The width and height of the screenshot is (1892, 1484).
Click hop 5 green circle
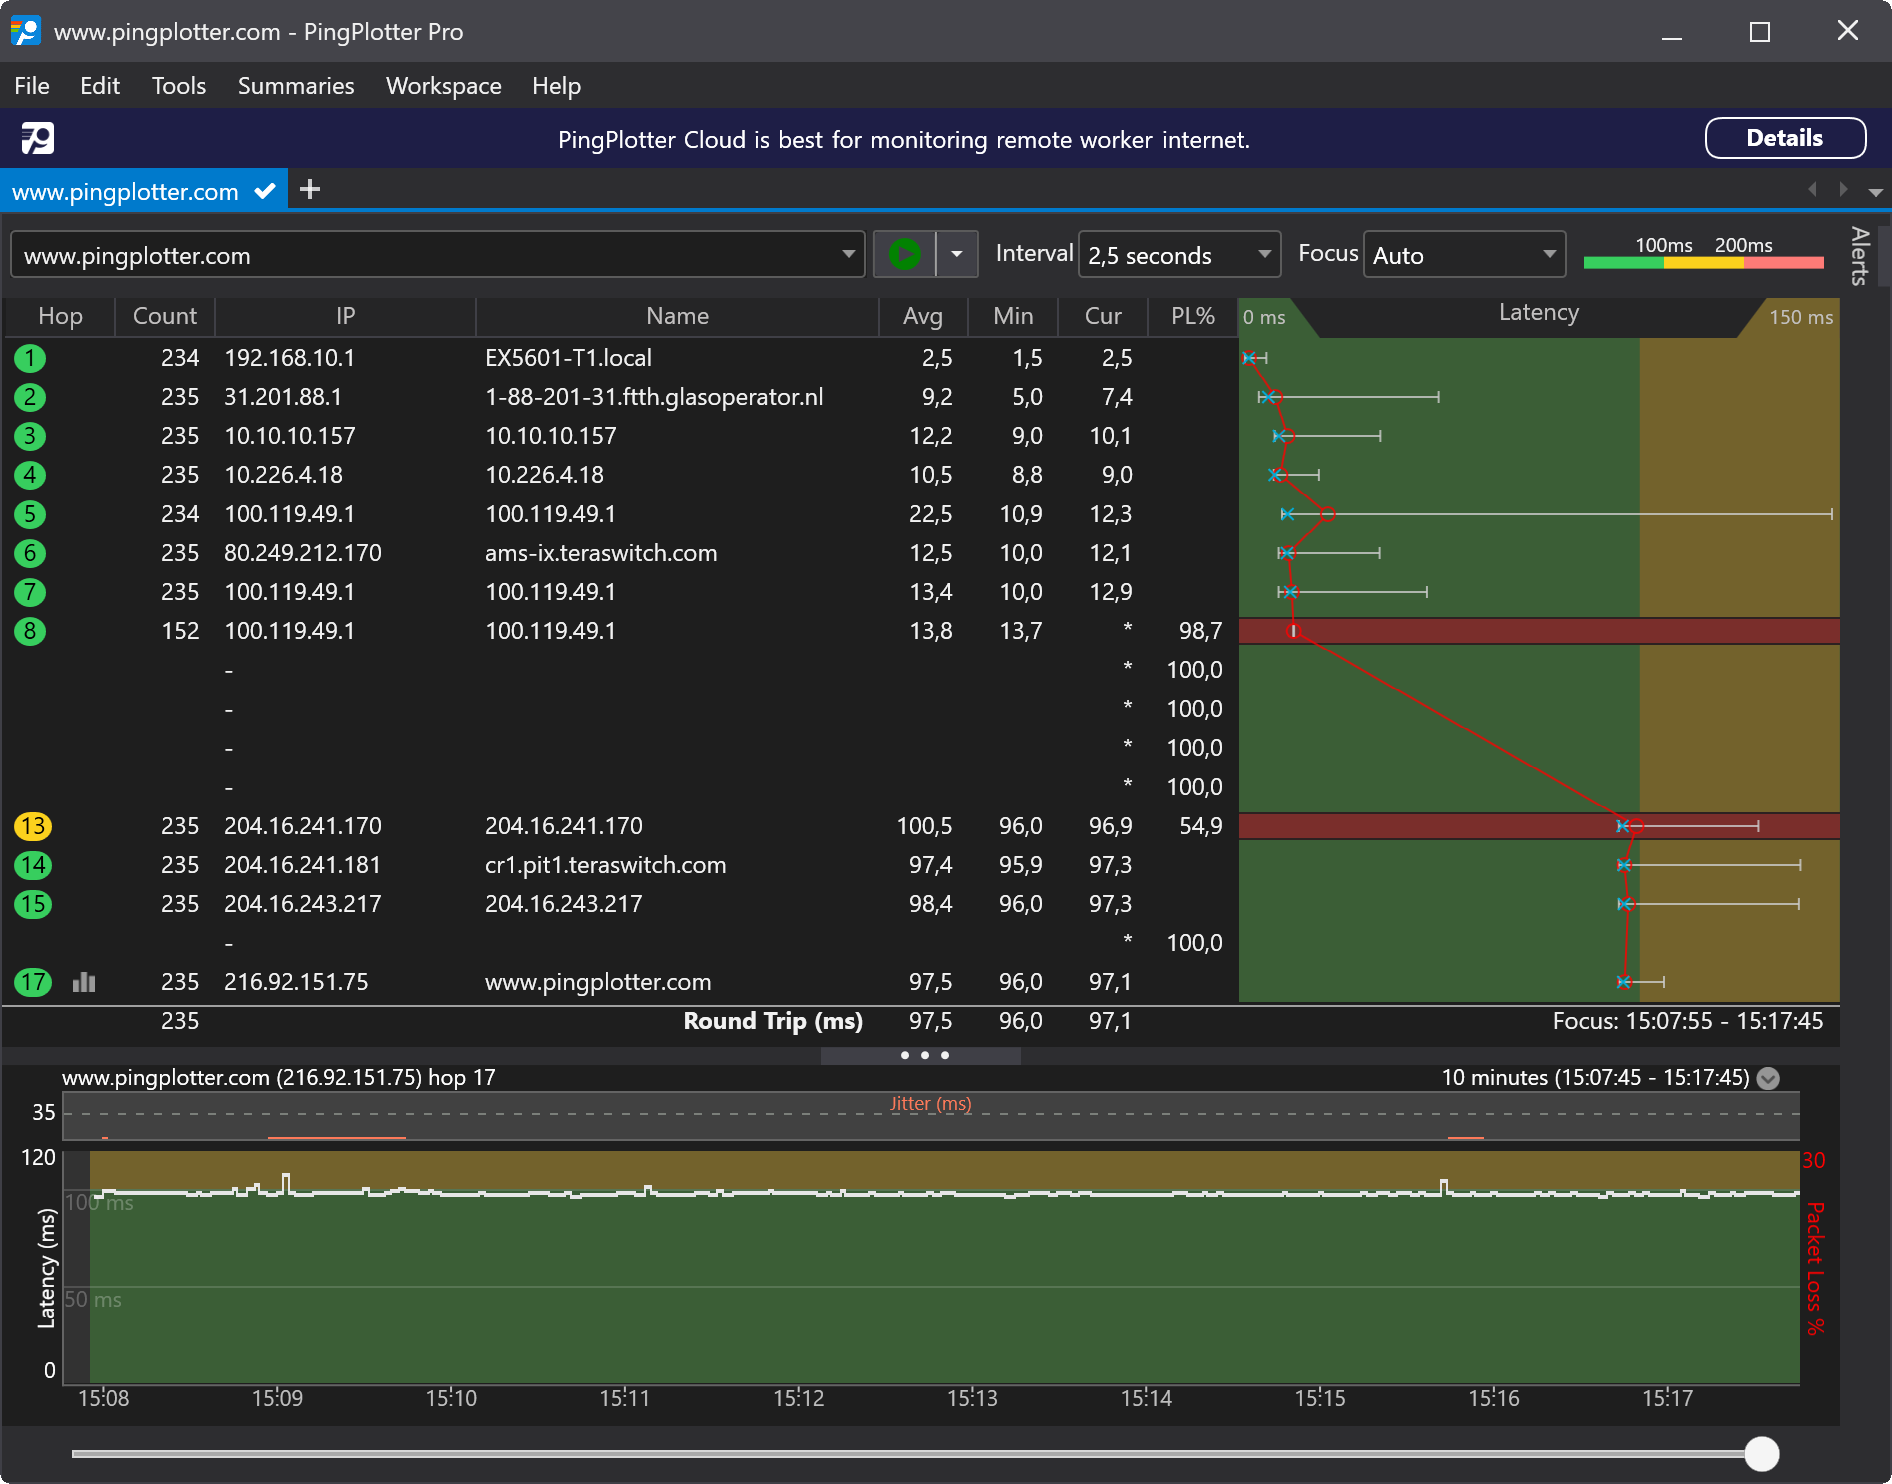(30, 514)
